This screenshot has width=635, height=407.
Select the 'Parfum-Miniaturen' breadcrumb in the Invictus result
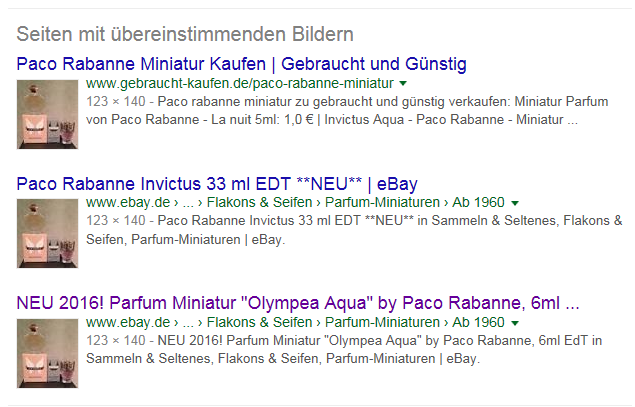(382, 202)
